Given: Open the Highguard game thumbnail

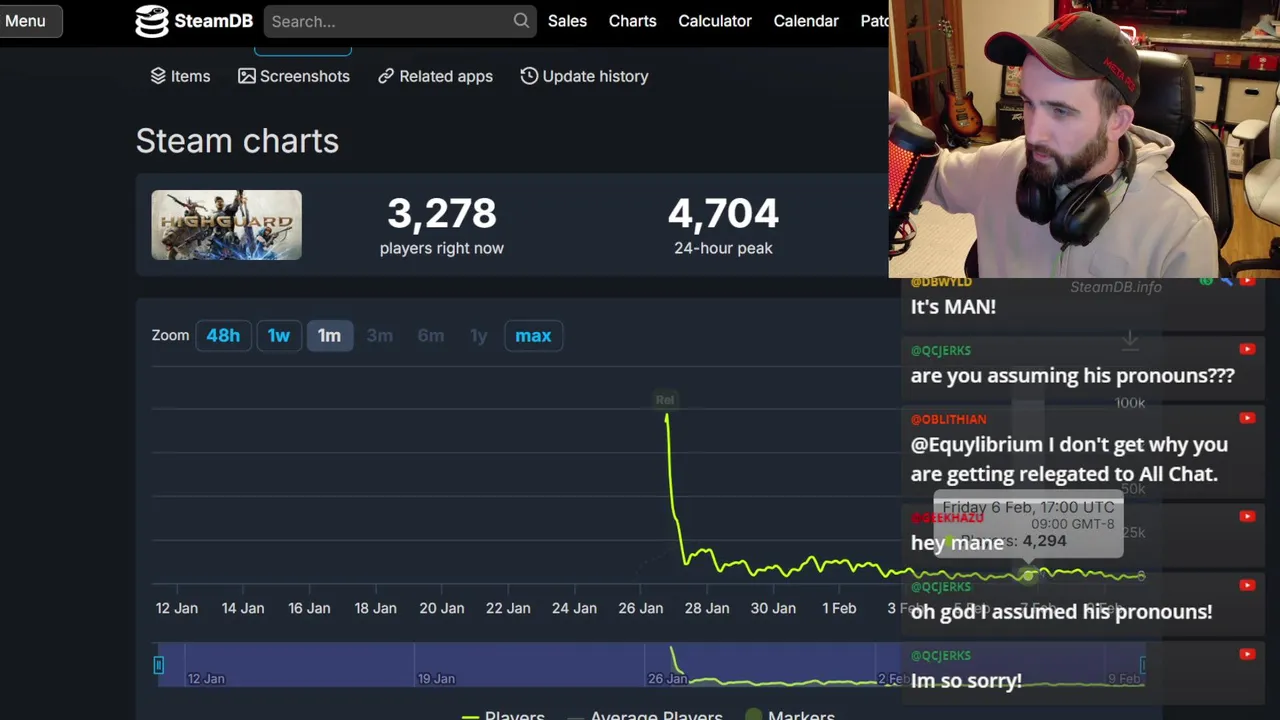Looking at the screenshot, I should point(226,225).
